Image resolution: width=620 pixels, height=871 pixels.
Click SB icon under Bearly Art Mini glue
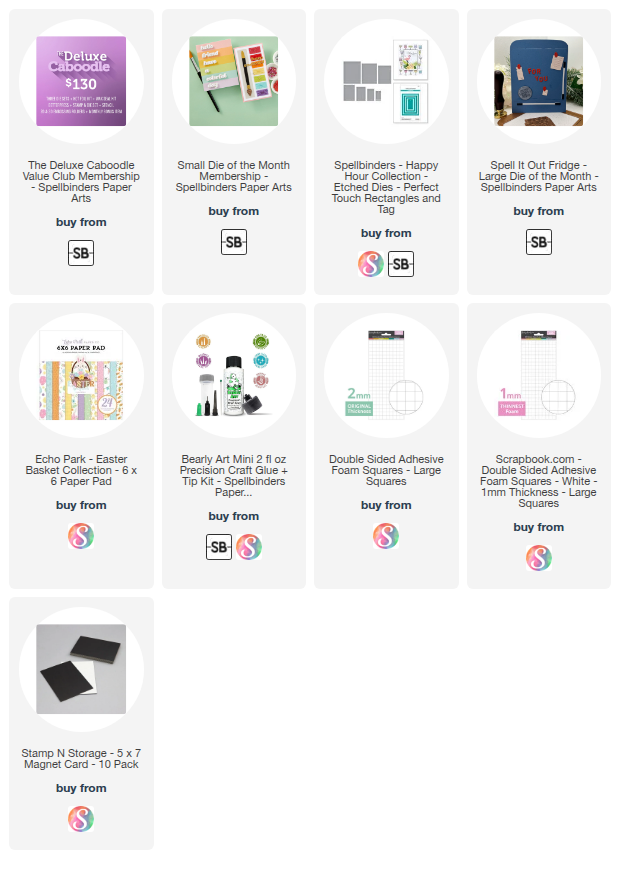(218, 547)
